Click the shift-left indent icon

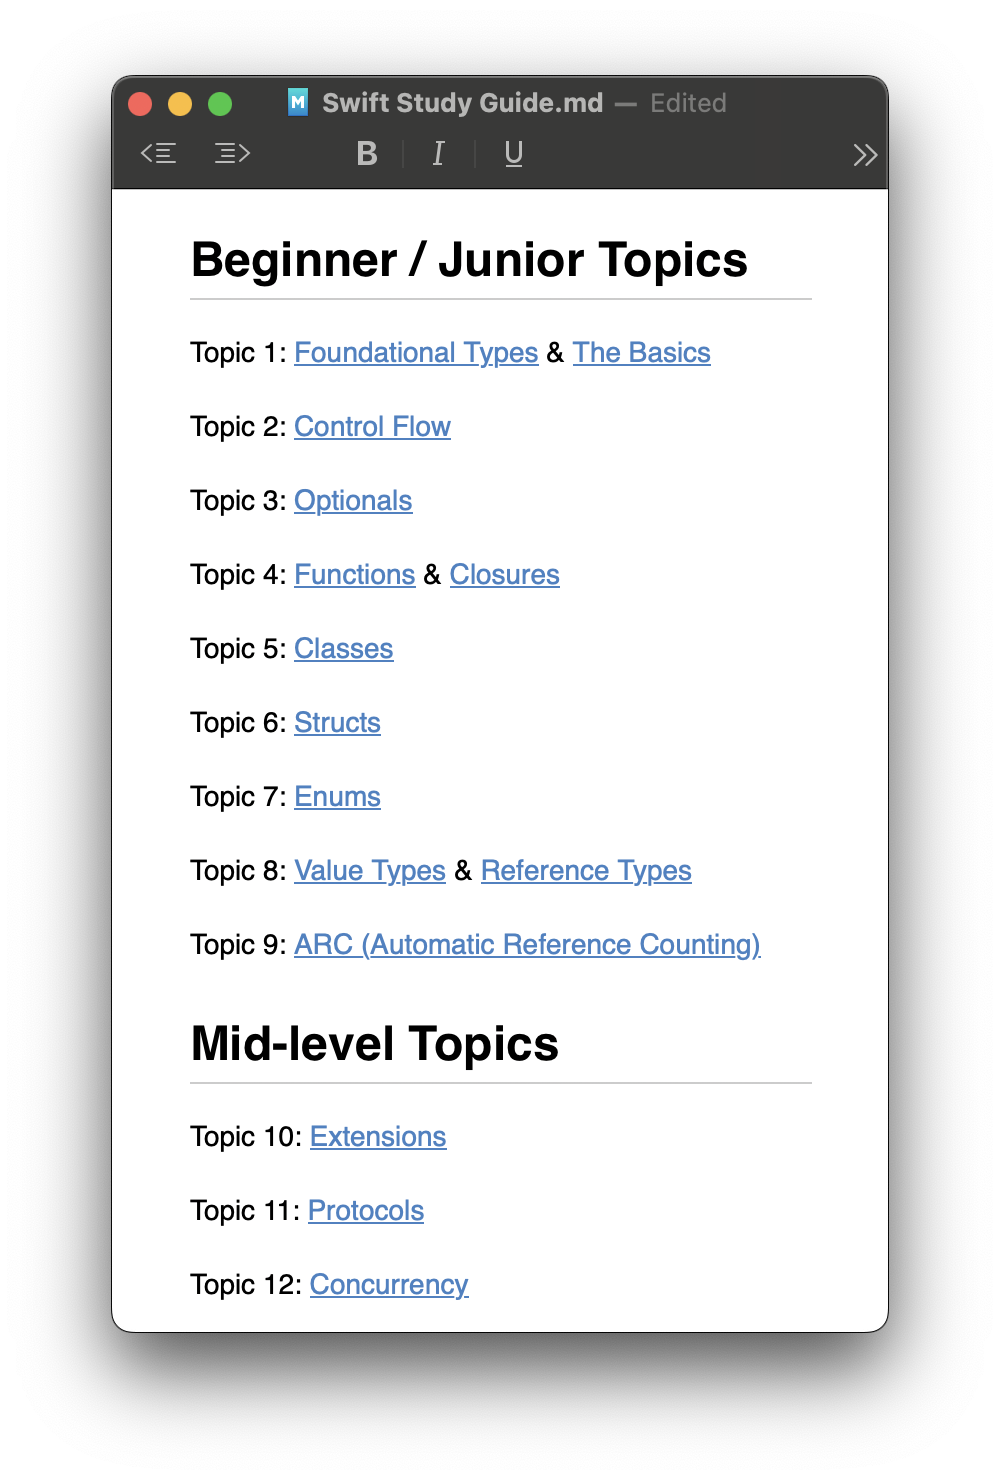(158, 153)
